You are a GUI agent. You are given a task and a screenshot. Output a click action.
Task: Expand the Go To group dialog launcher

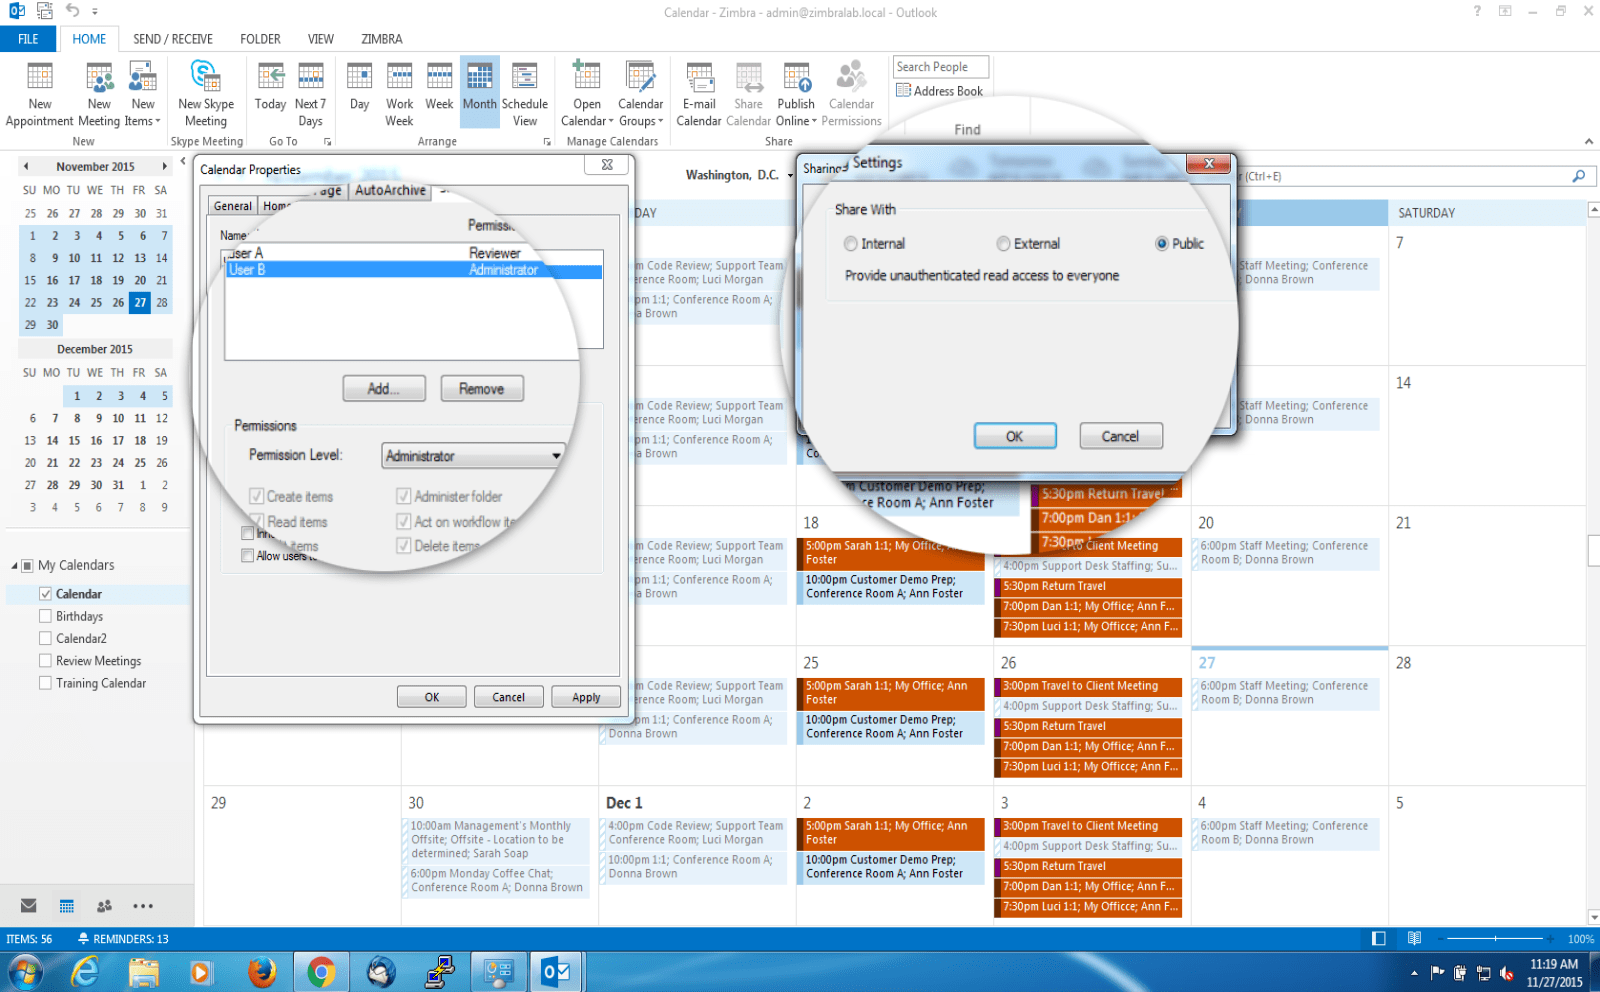tap(327, 142)
